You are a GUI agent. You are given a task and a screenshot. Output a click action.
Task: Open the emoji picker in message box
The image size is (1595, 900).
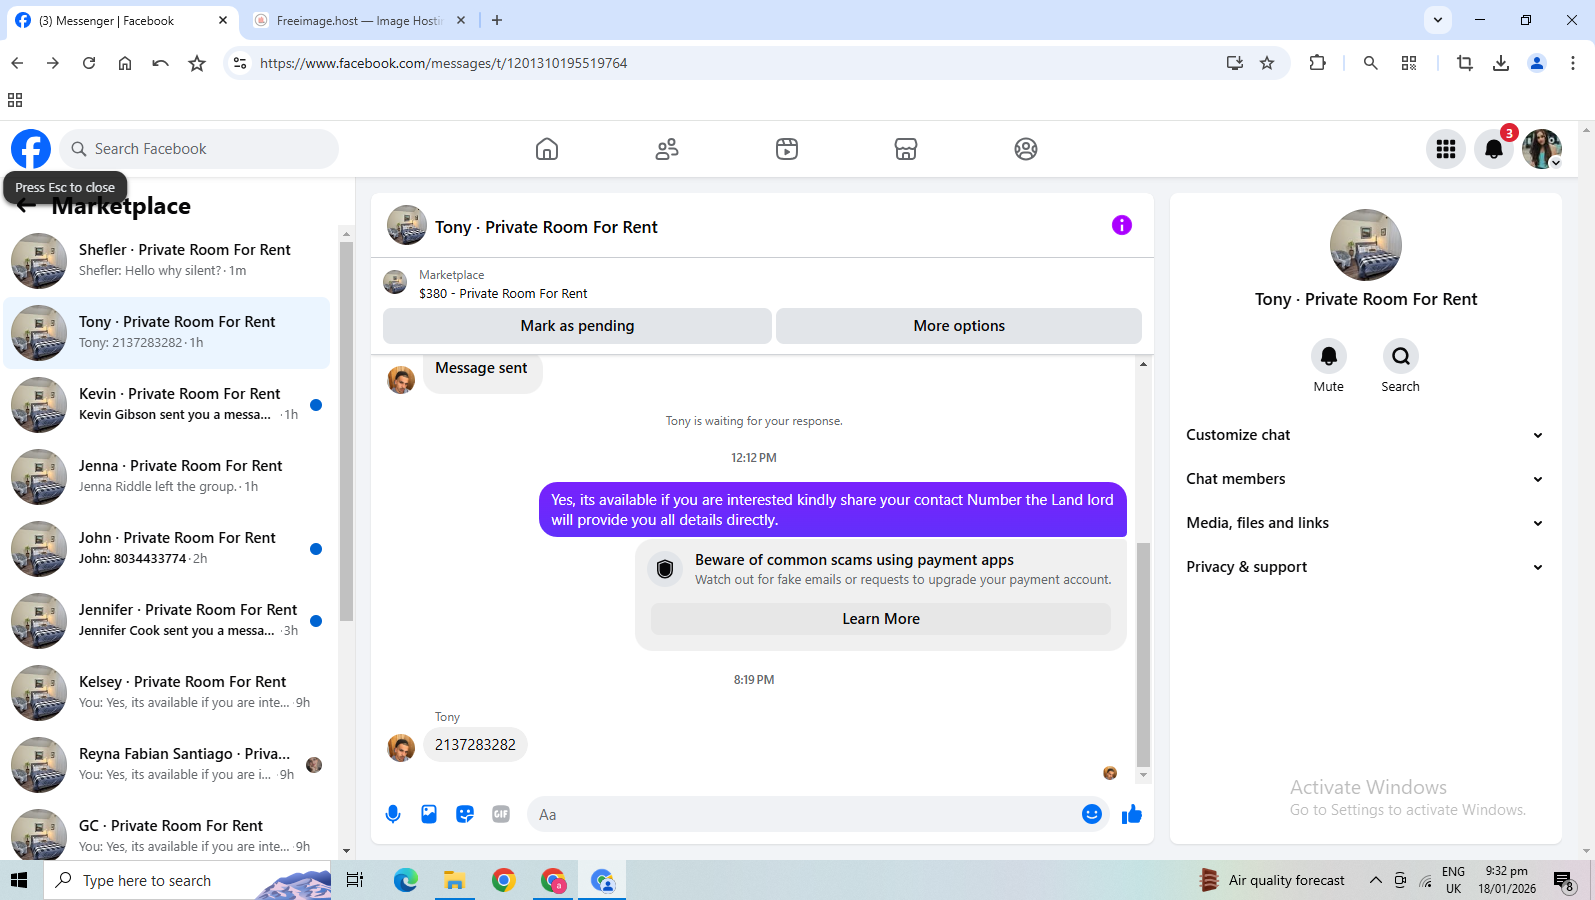[x=1092, y=814]
